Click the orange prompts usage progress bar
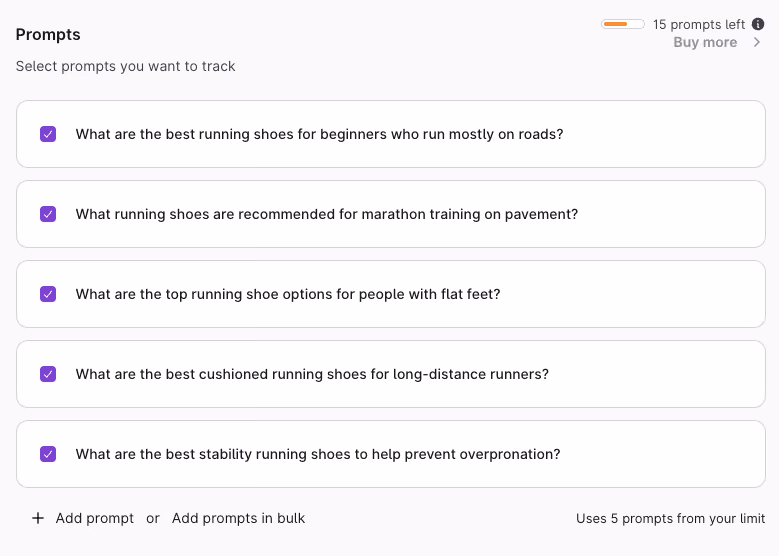 tap(623, 24)
